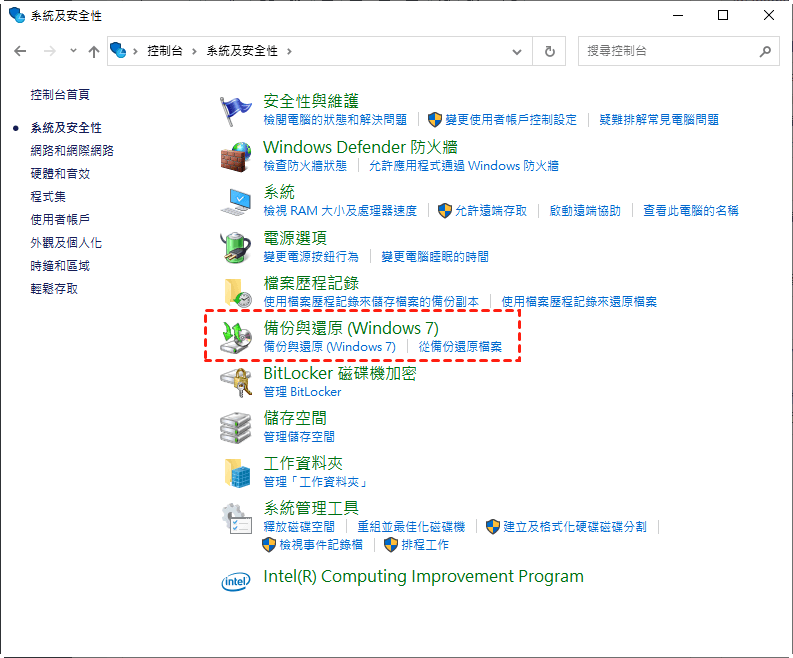The height and width of the screenshot is (658, 793).
Task: Go back with the left arrow
Action: pyautogui.click(x=20, y=51)
